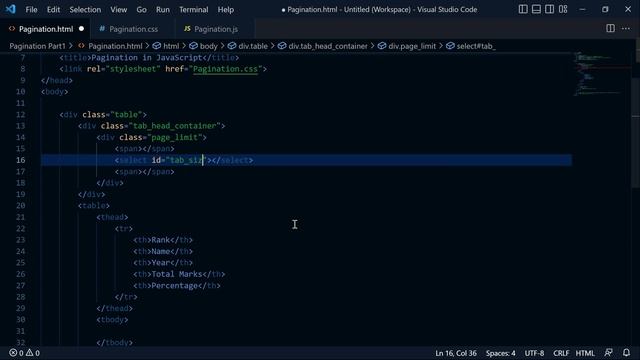Change encoding via UTF-8 status

(x=534, y=353)
